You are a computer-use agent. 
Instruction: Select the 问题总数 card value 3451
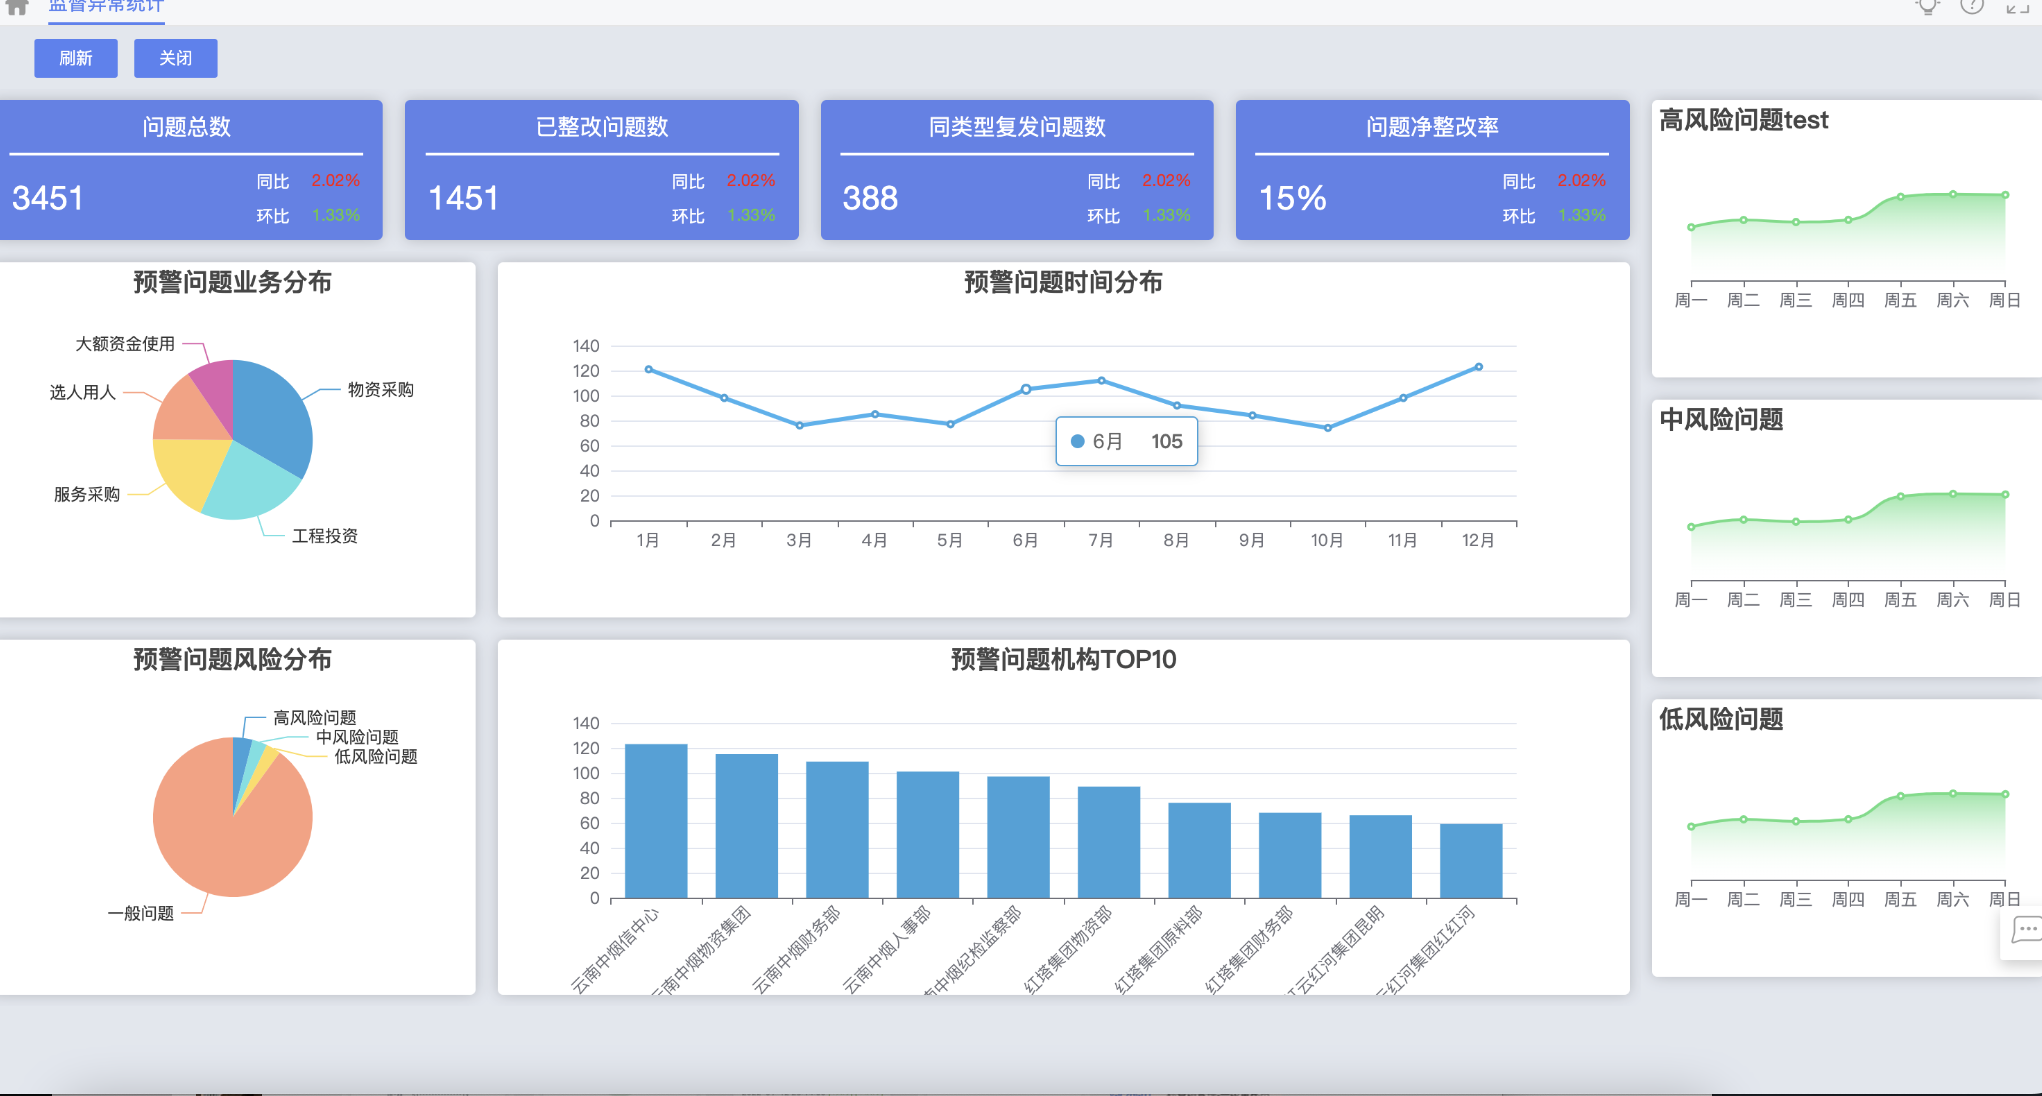click(x=48, y=198)
